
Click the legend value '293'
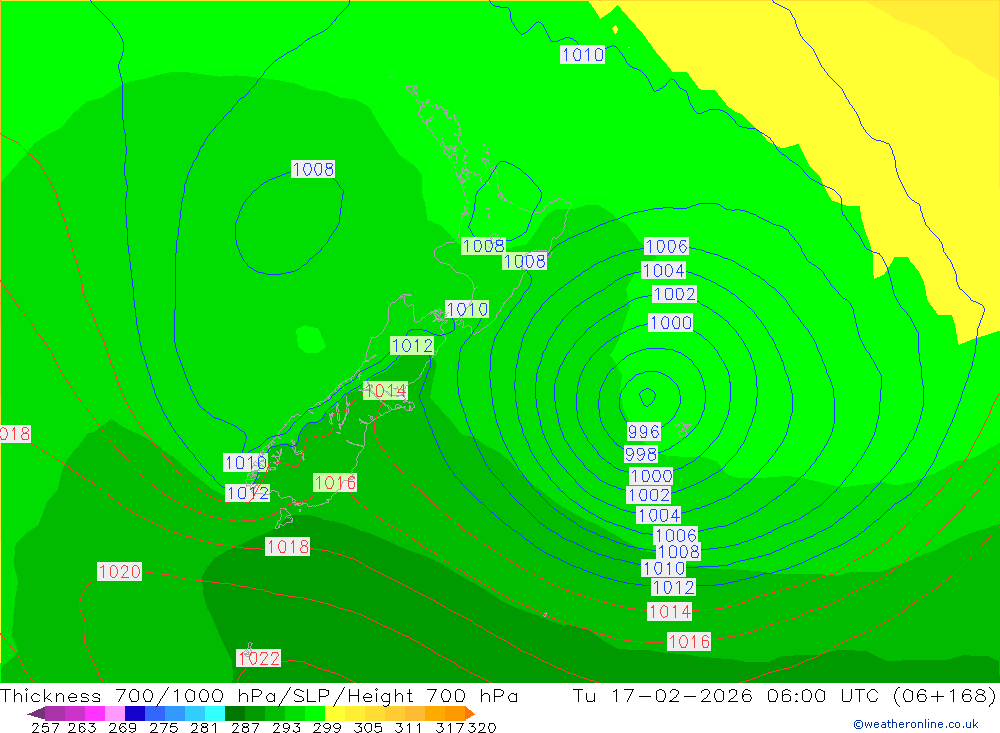pyautogui.click(x=286, y=727)
